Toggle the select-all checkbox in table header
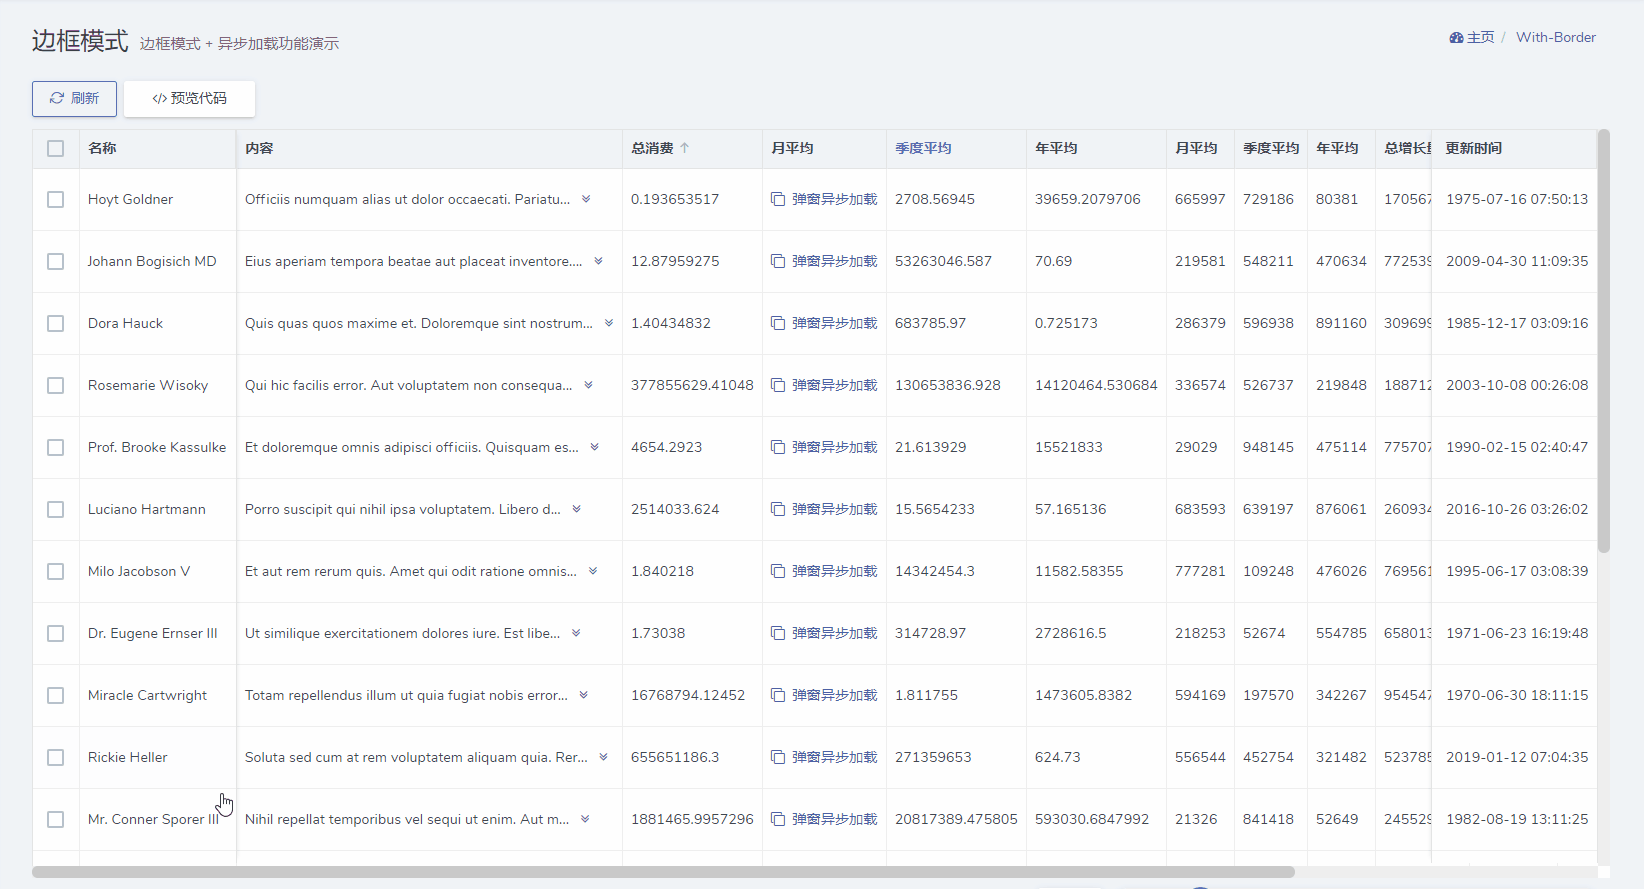The width and height of the screenshot is (1644, 889). click(56, 148)
